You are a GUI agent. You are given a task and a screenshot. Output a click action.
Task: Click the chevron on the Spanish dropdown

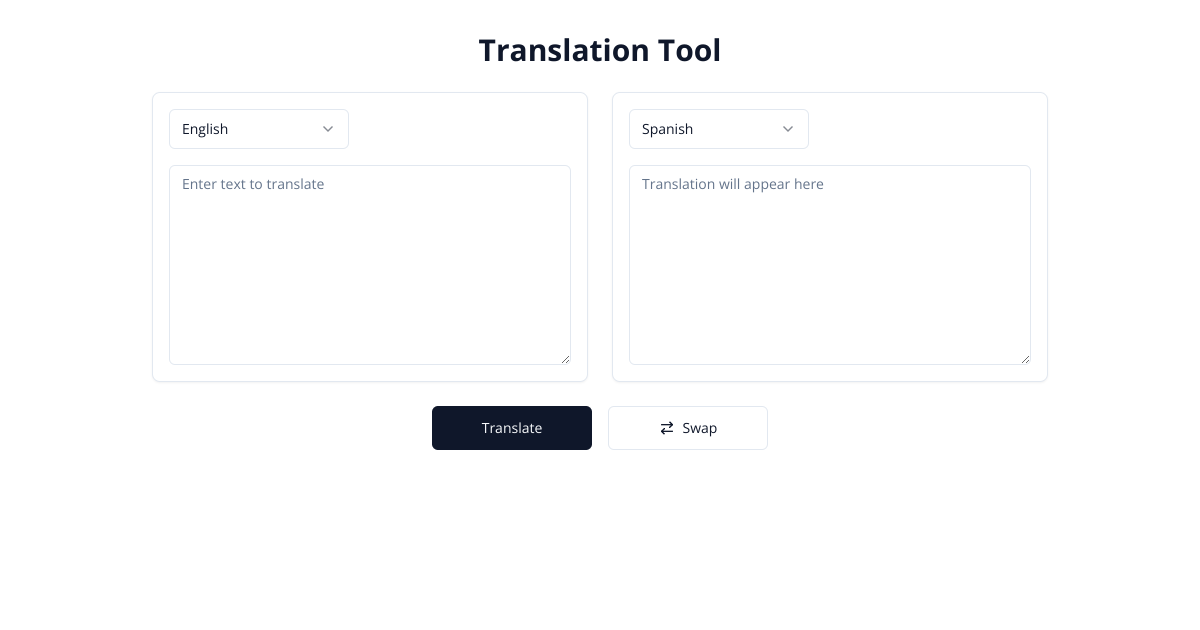[x=788, y=129]
